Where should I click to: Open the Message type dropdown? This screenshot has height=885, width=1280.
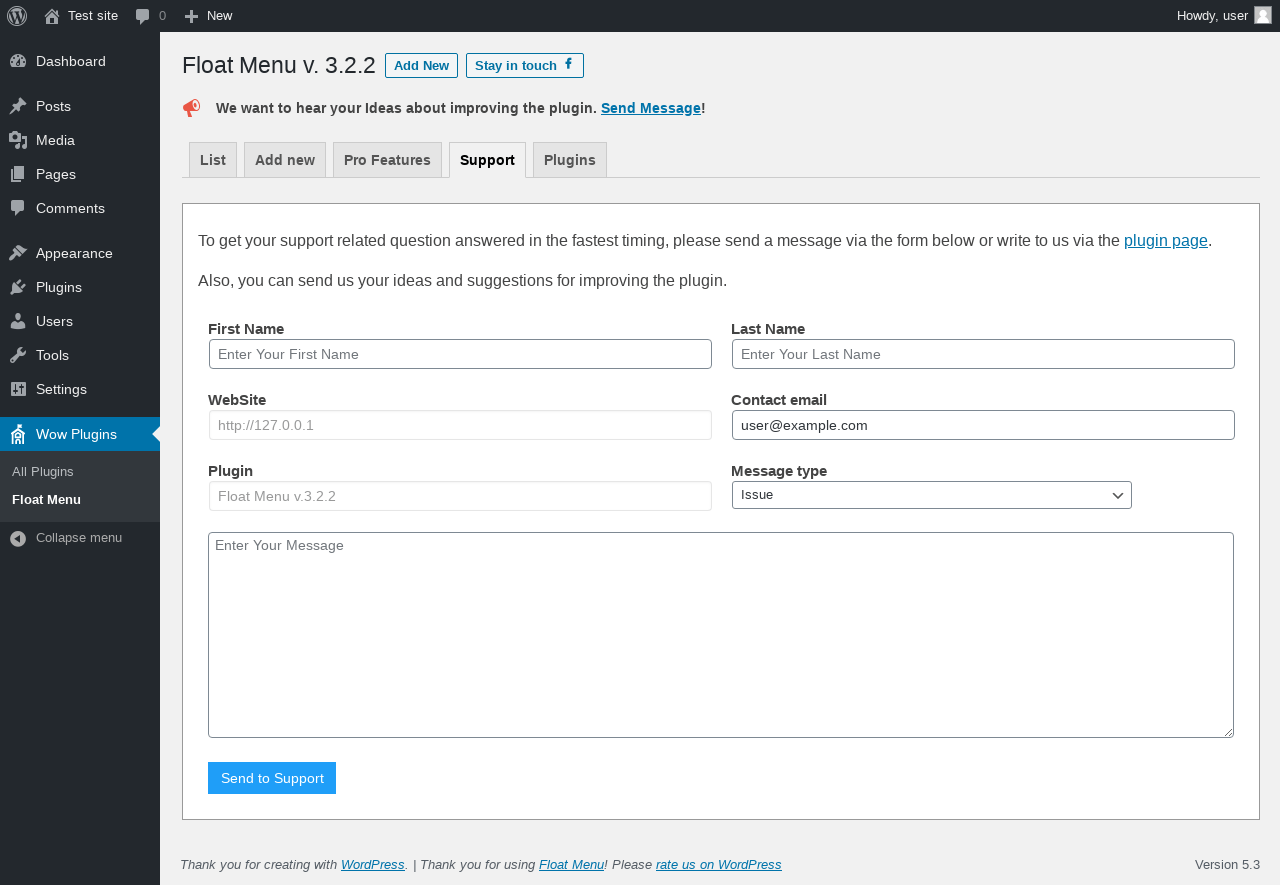click(932, 495)
